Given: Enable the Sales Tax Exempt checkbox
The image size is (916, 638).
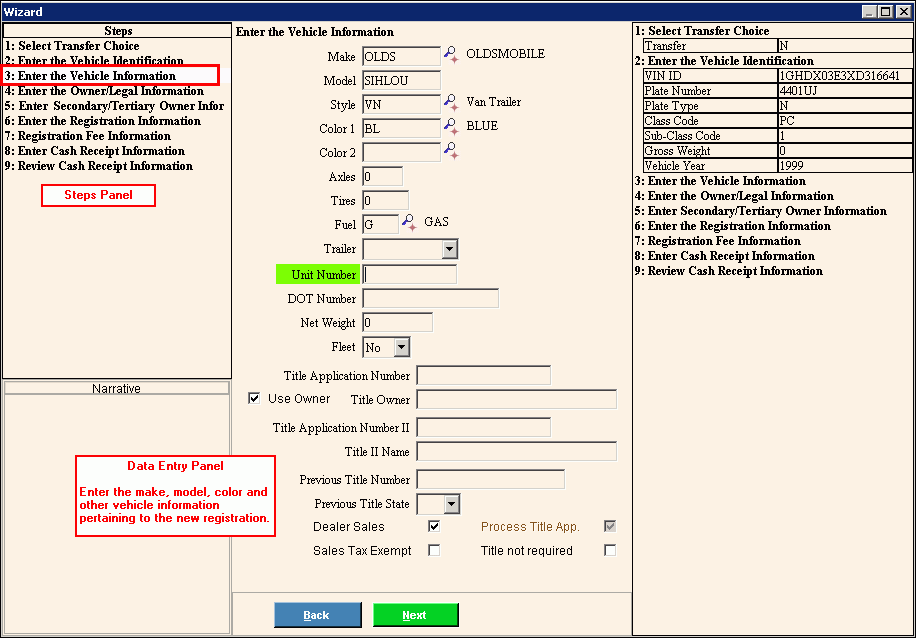Looking at the screenshot, I should (x=434, y=550).
